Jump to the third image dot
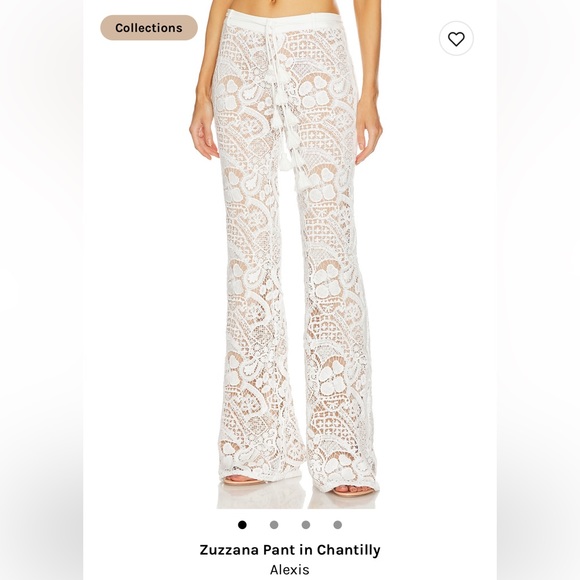 [x=306, y=525]
